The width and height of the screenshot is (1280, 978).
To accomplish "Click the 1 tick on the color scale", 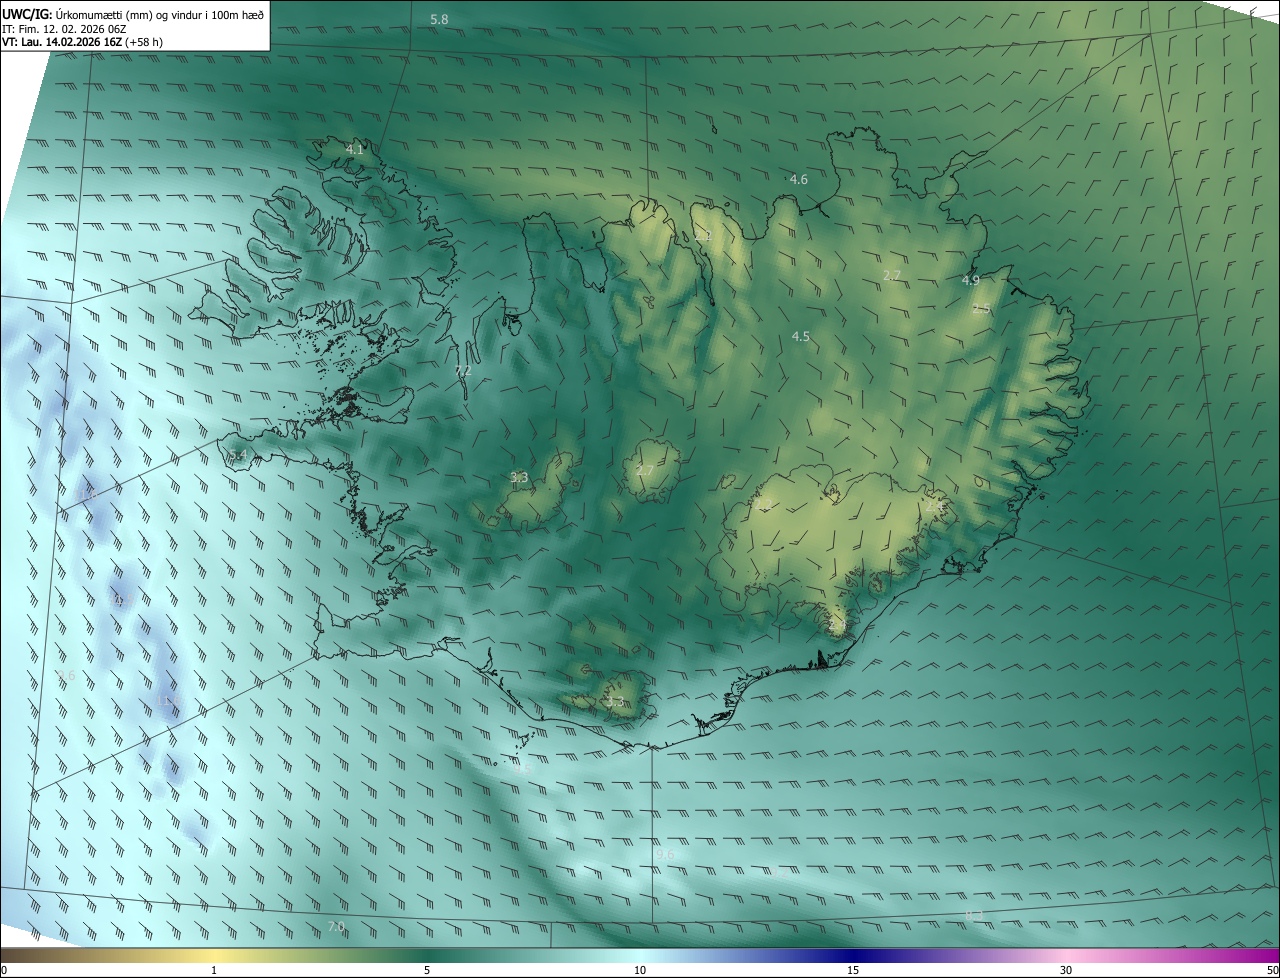I will point(214,970).
